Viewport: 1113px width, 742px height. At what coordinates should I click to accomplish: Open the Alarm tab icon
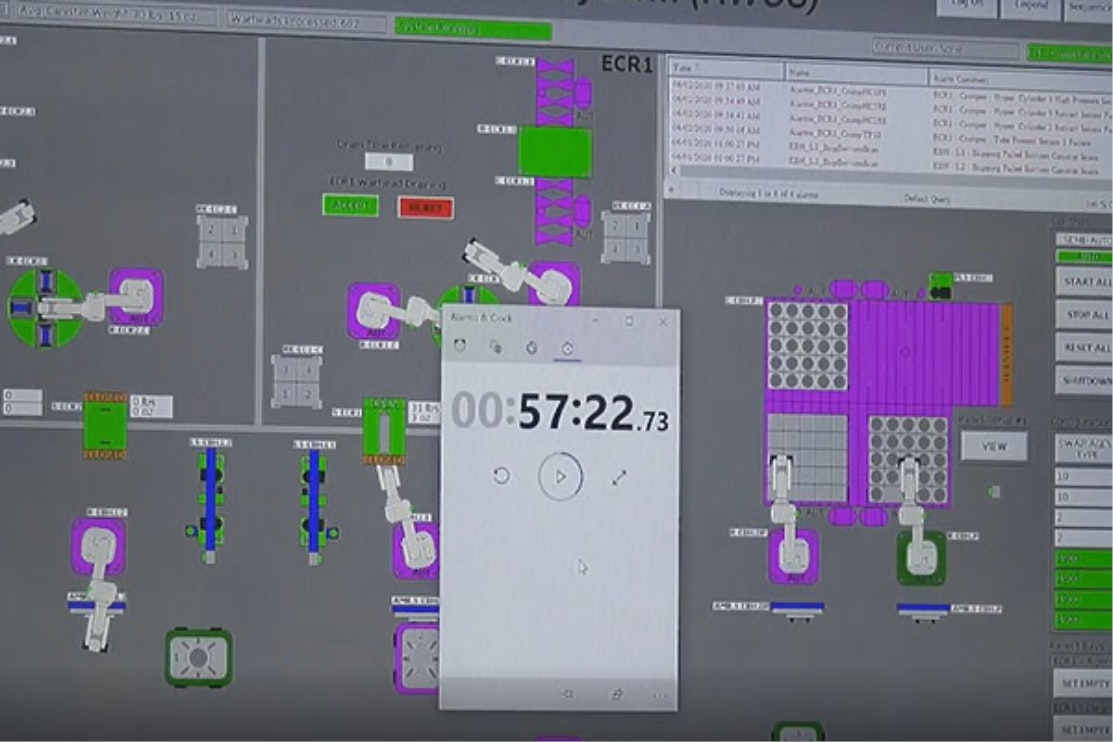click(x=461, y=347)
